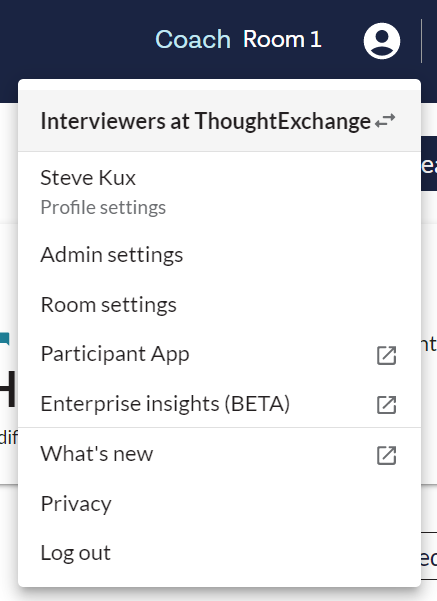Click the Enterprise insights external link icon
This screenshot has height=601, width=437.
386,405
